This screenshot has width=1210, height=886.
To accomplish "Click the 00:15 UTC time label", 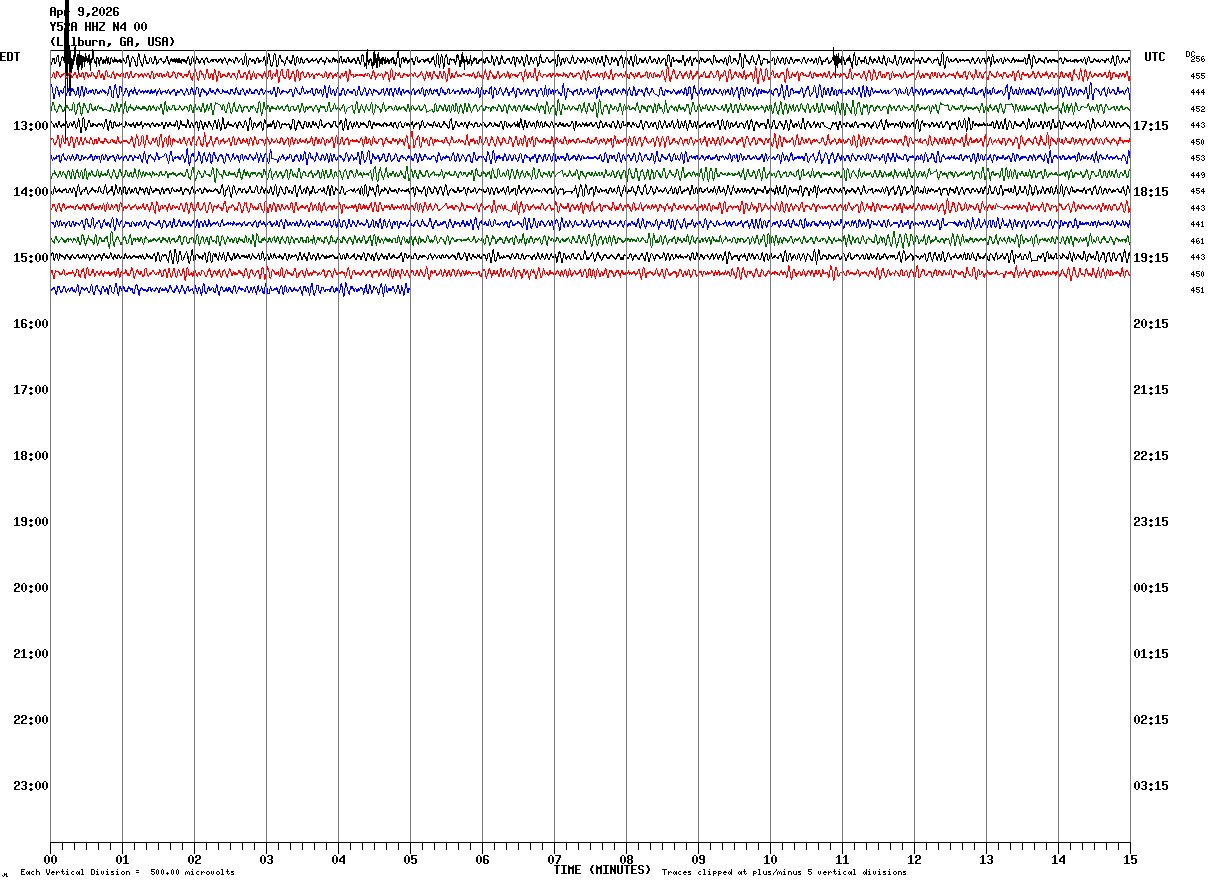I will (x=1151, y=588).
